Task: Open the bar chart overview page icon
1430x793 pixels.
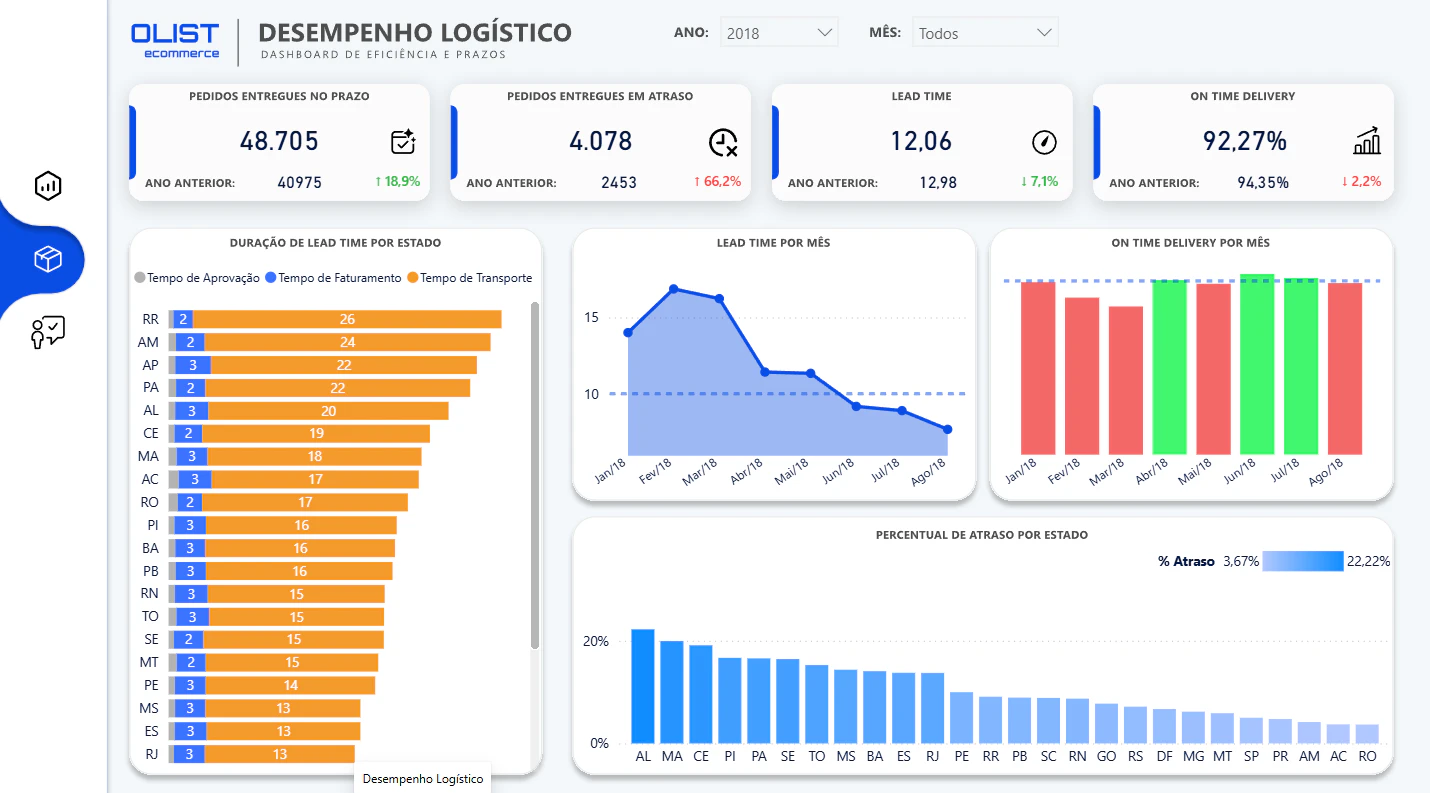Action: (48, 185)
